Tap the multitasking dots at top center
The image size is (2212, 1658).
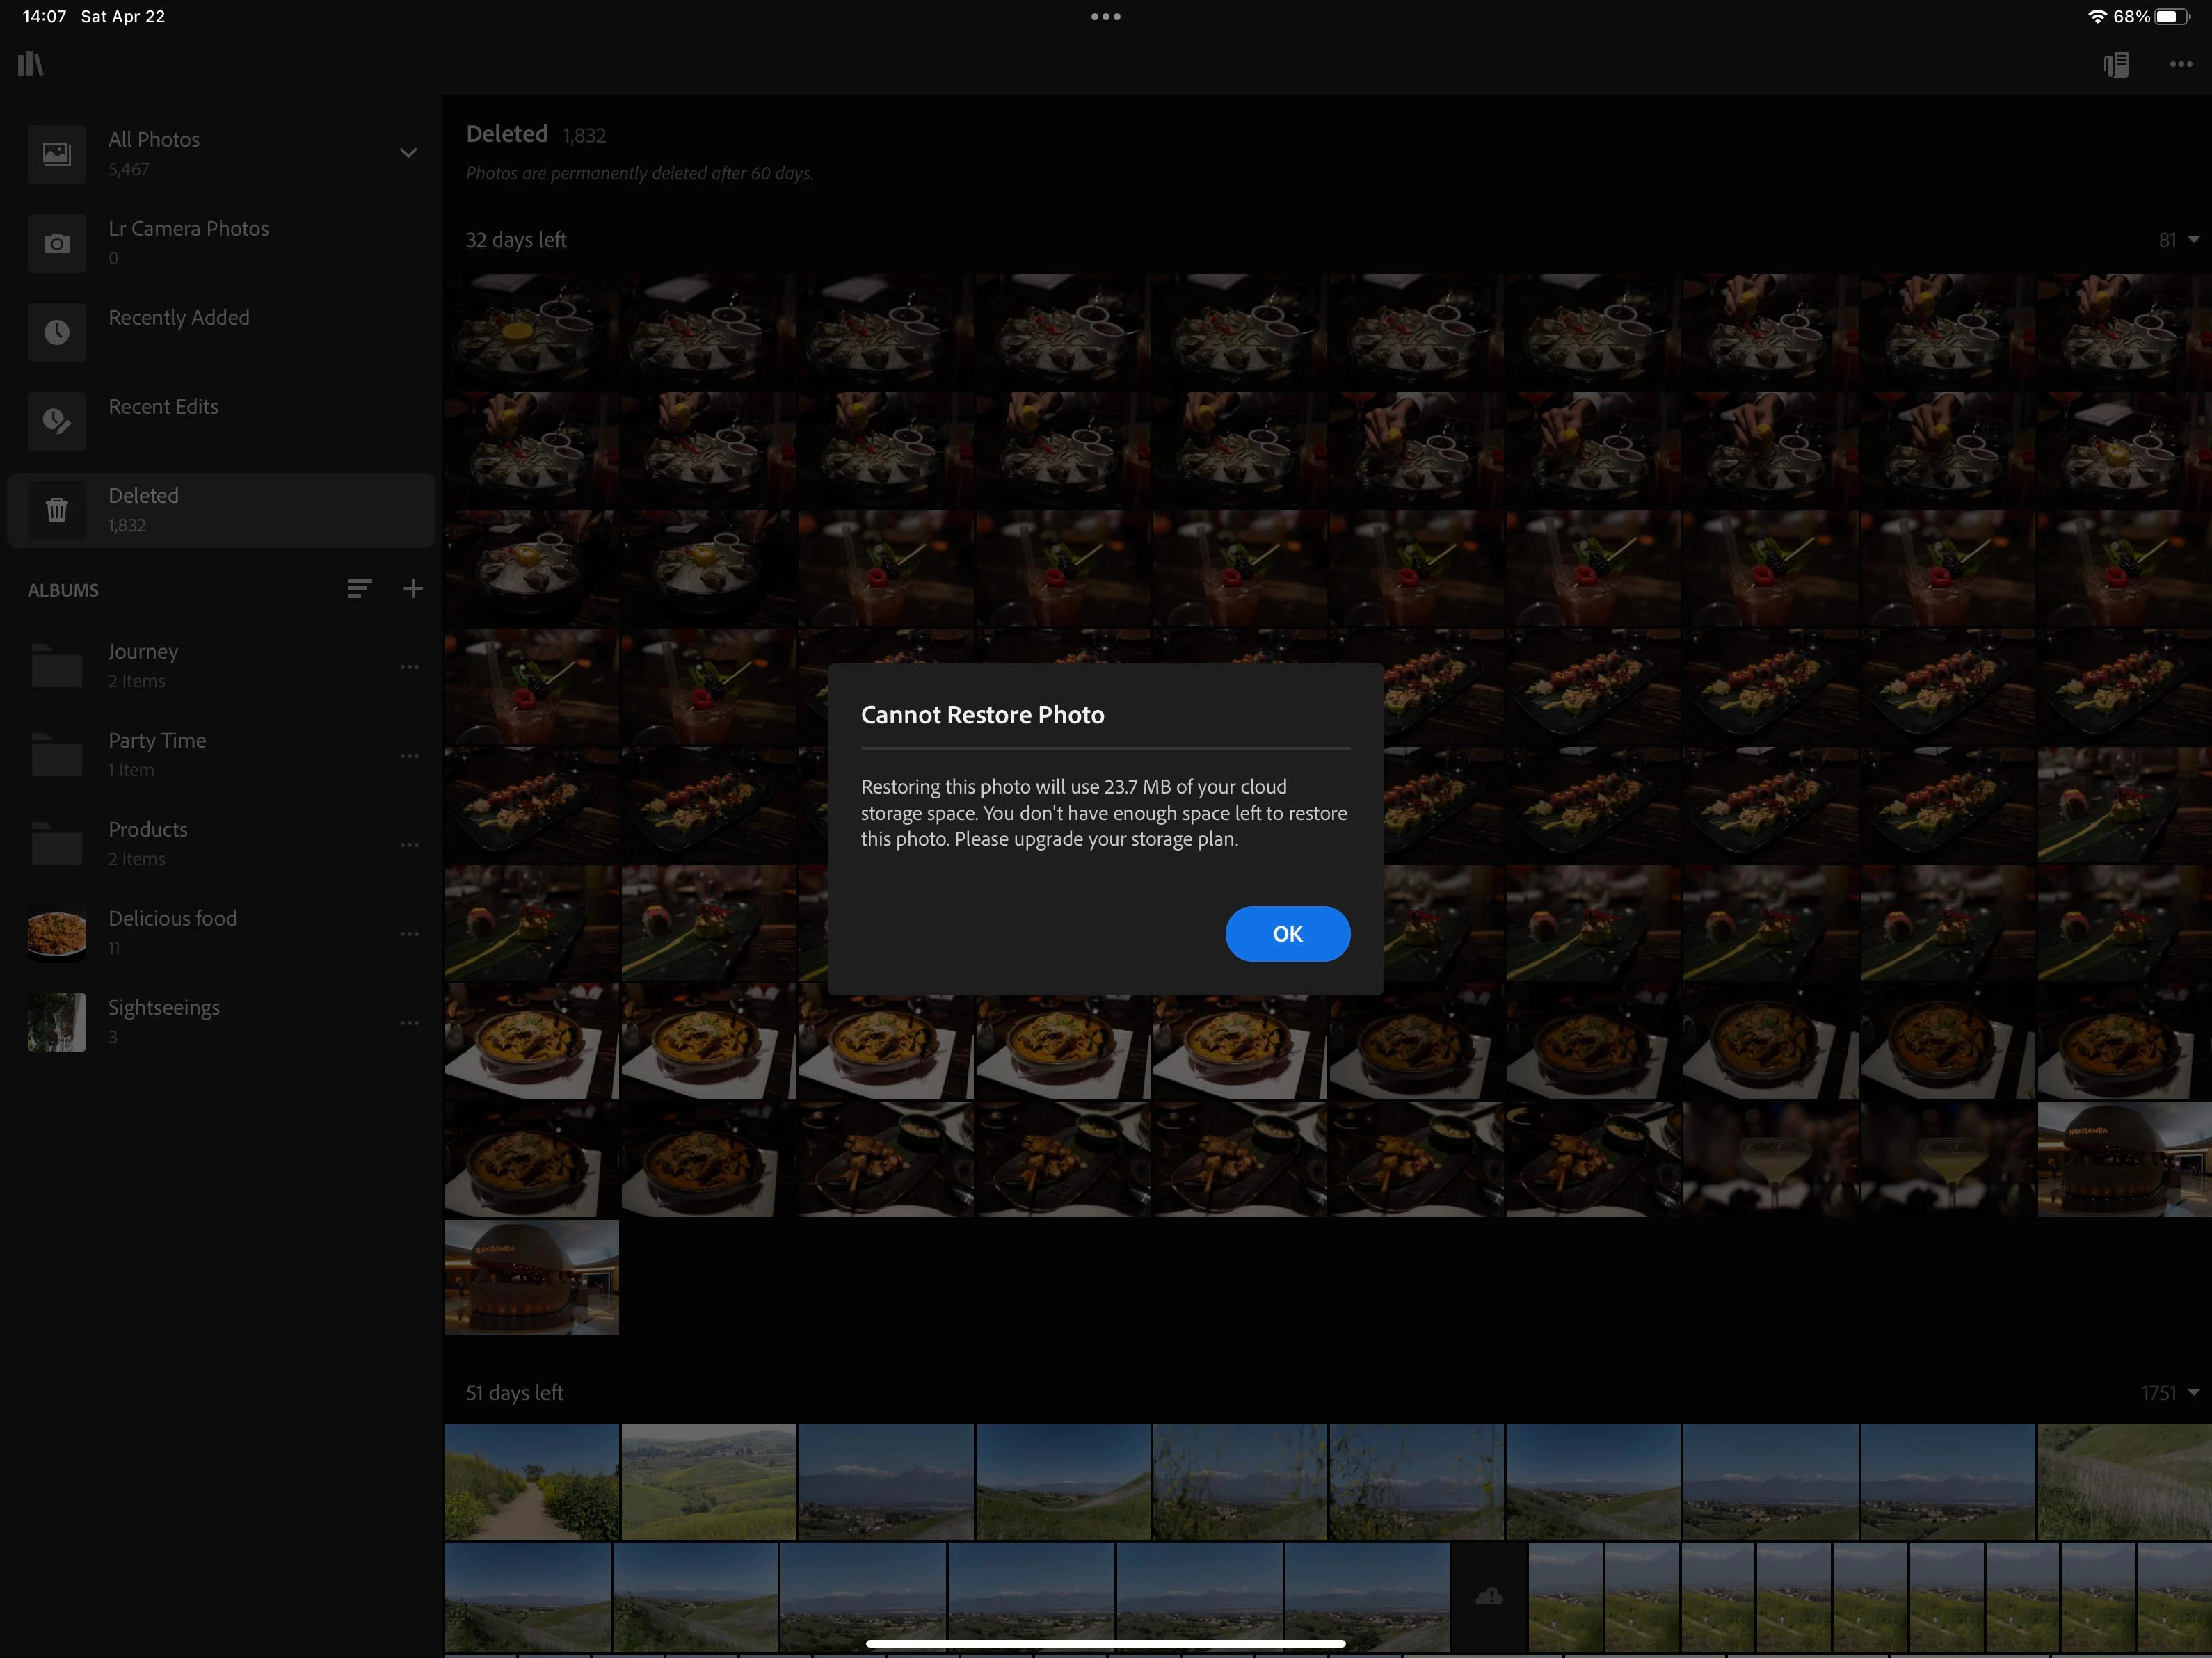click(x=1105, y=16)
